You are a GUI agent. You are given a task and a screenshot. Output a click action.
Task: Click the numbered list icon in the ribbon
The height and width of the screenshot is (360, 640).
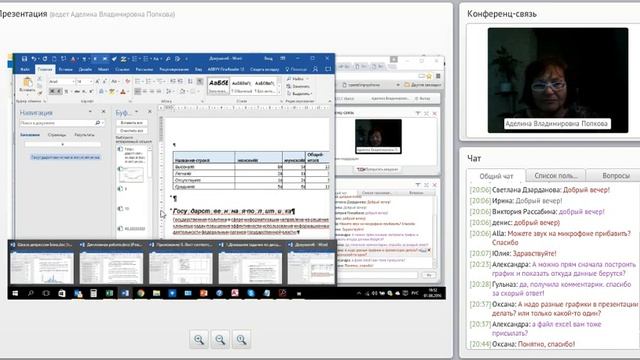(148, 82)
